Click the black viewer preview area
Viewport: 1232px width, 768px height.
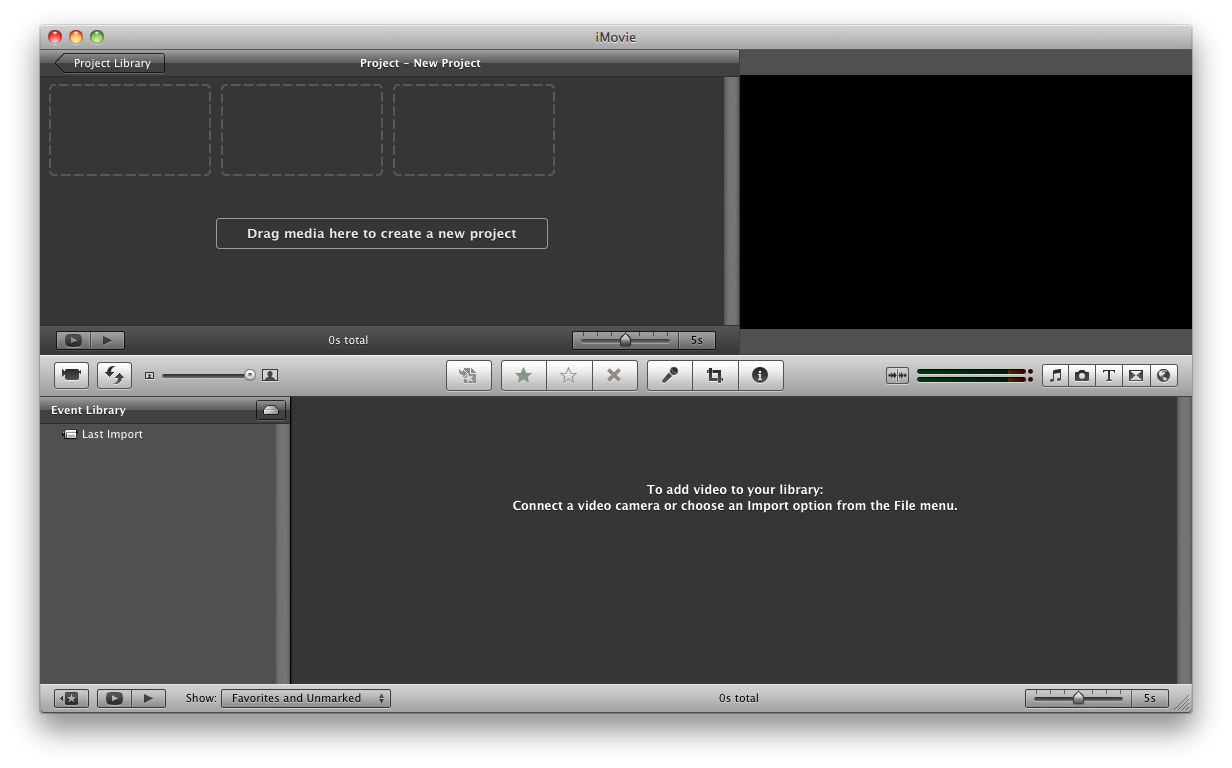pyautogui.click(x=966, y=202)
